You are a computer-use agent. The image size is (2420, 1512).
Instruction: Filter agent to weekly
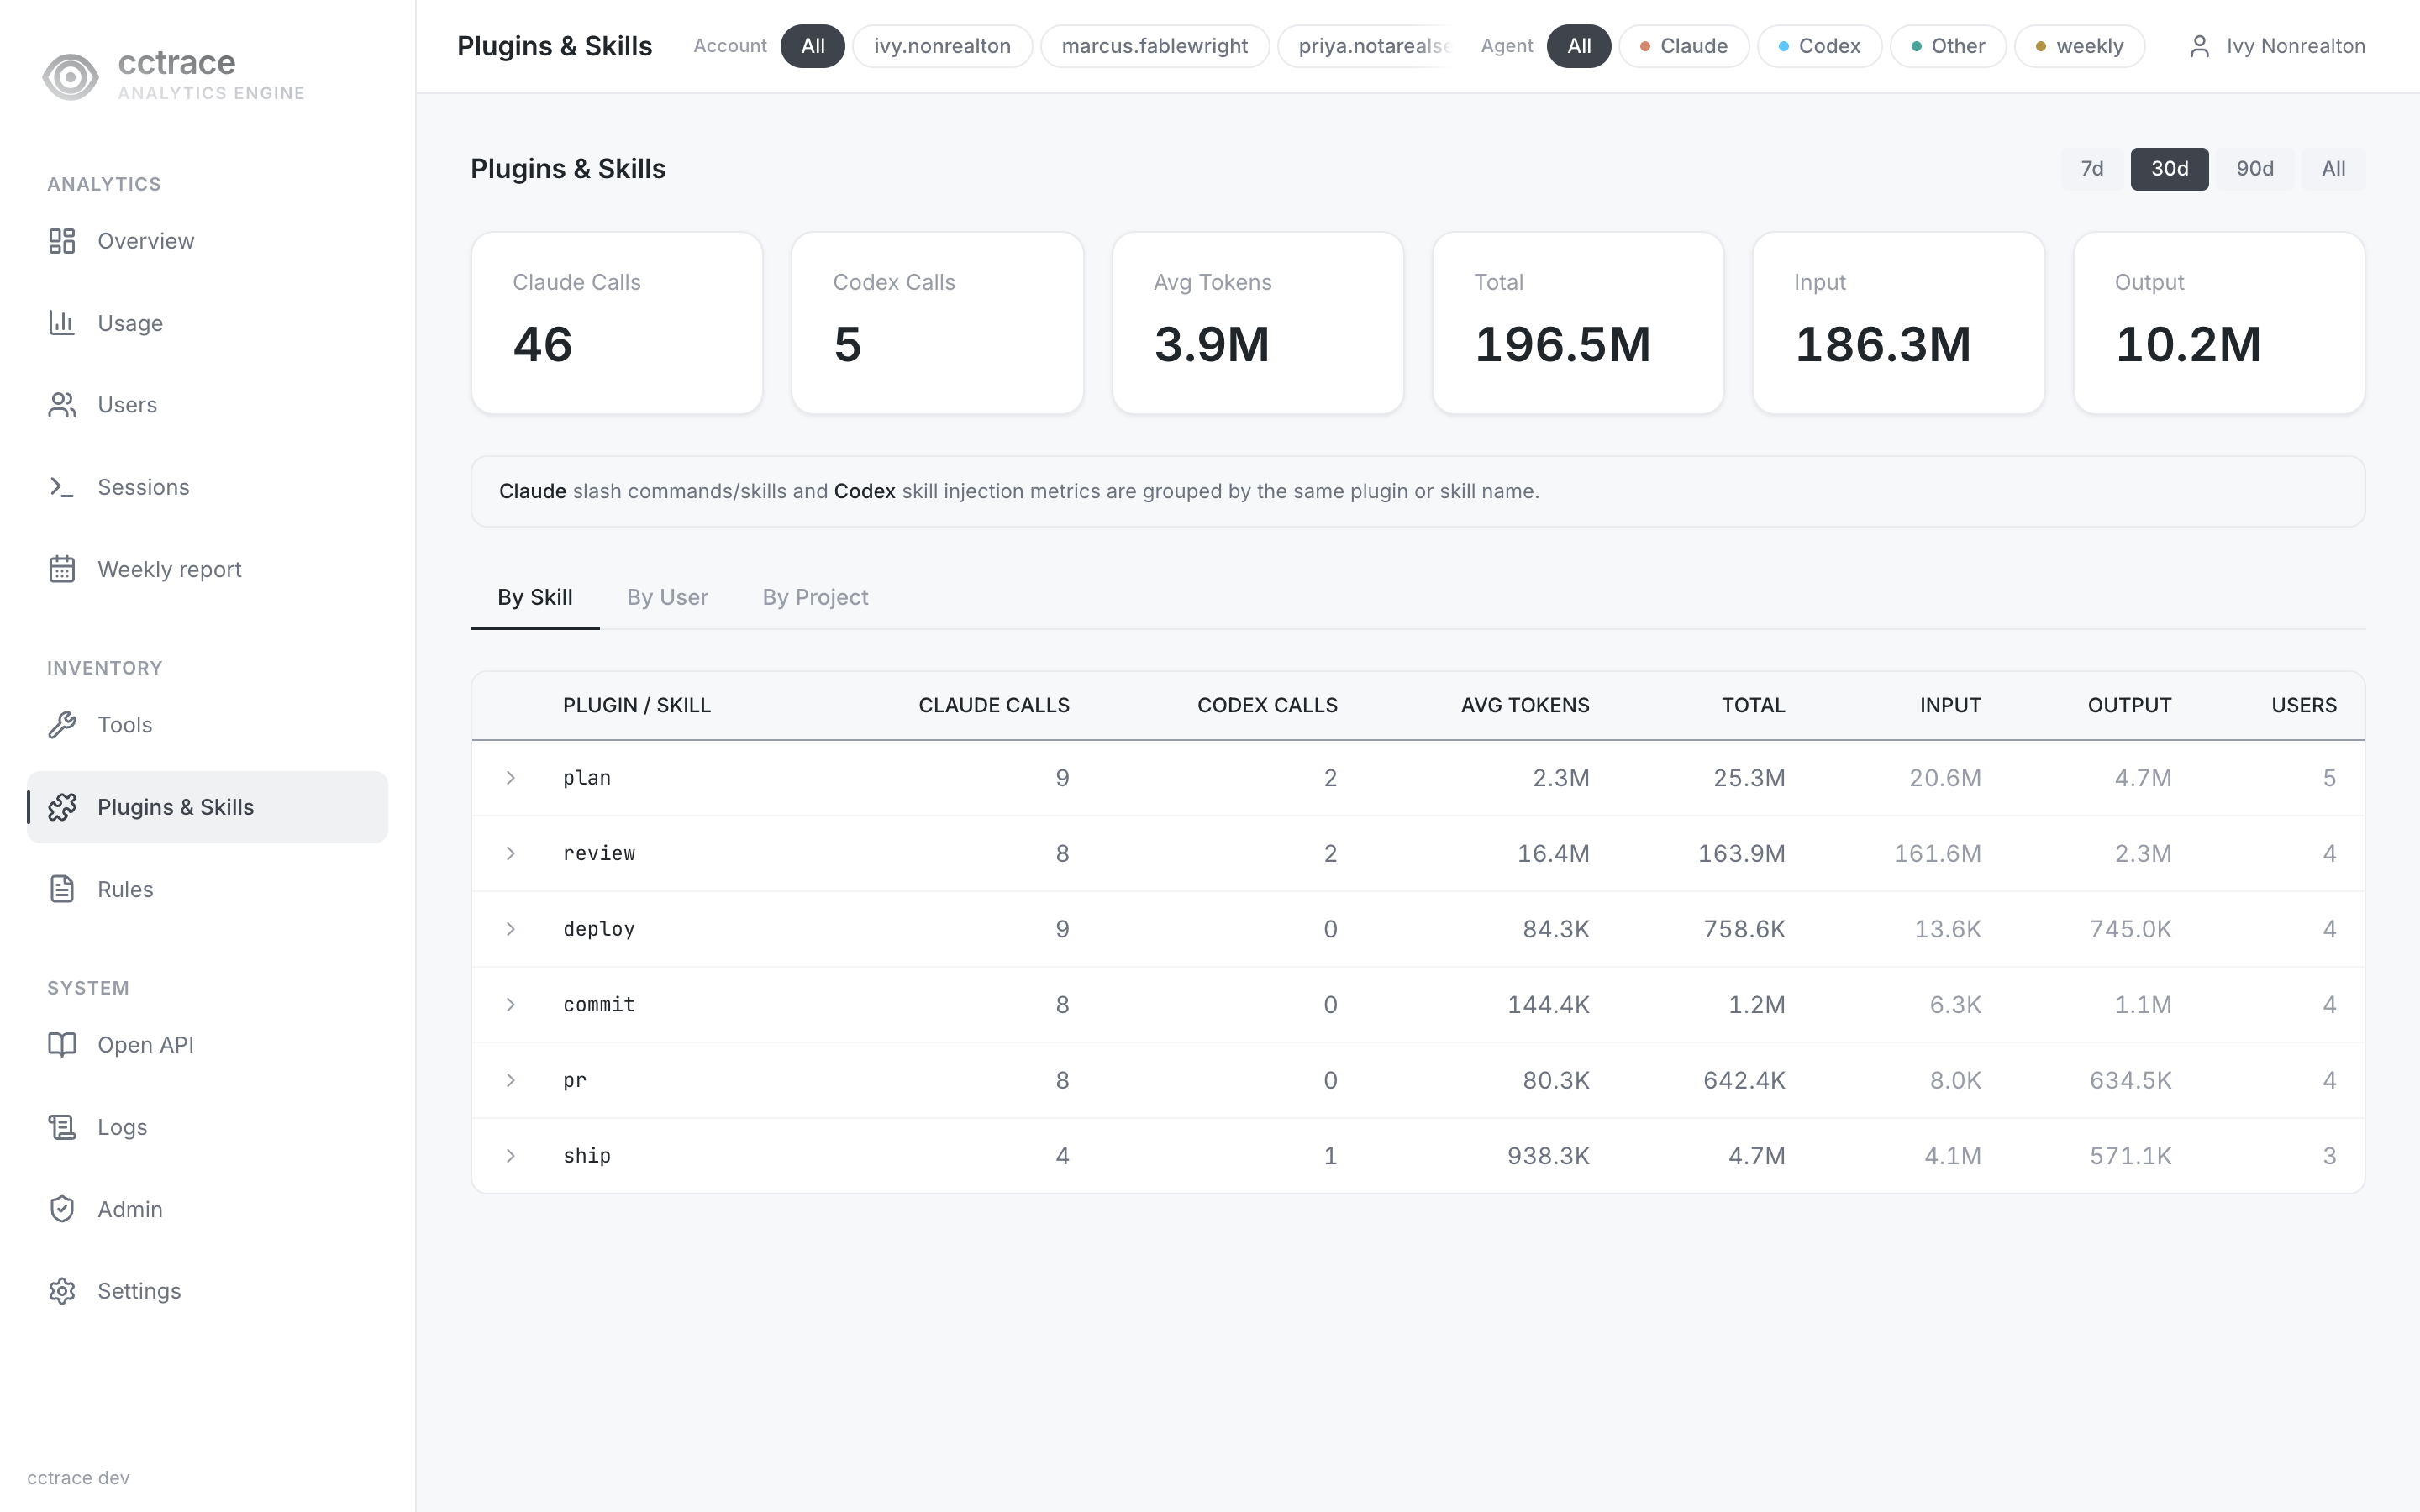[2080, 46]
